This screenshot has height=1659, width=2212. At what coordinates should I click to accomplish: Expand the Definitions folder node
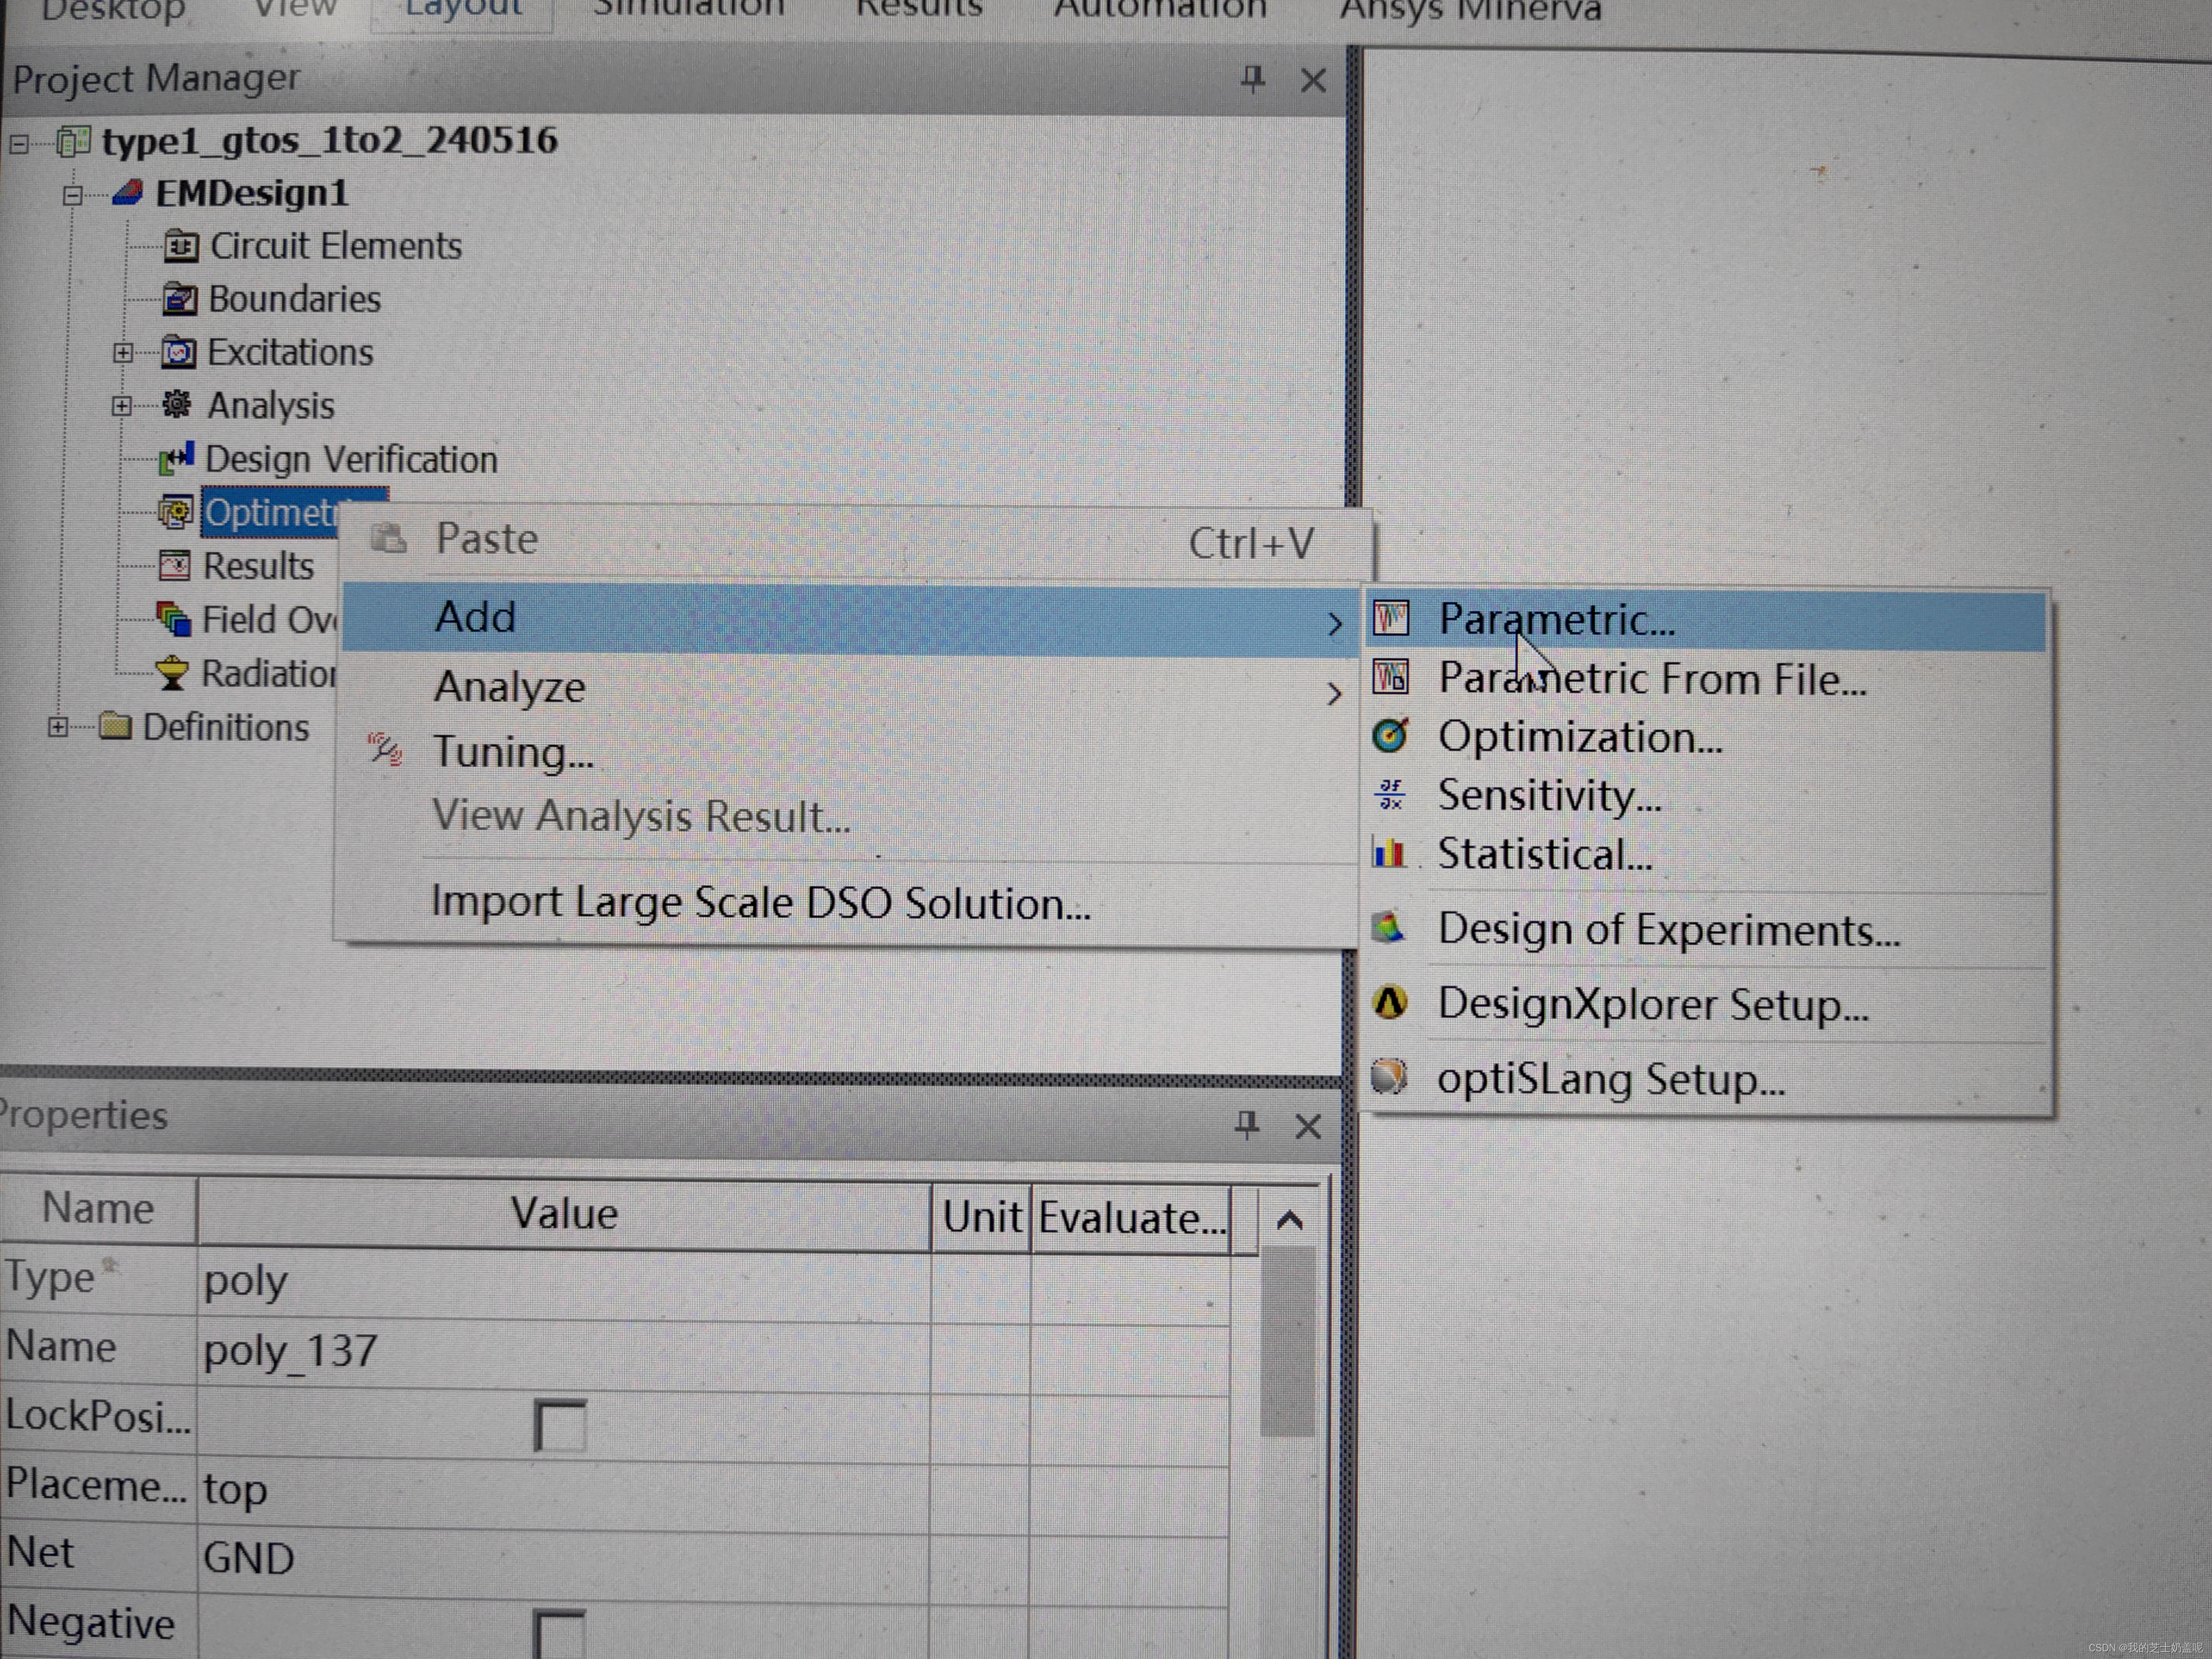58,727
